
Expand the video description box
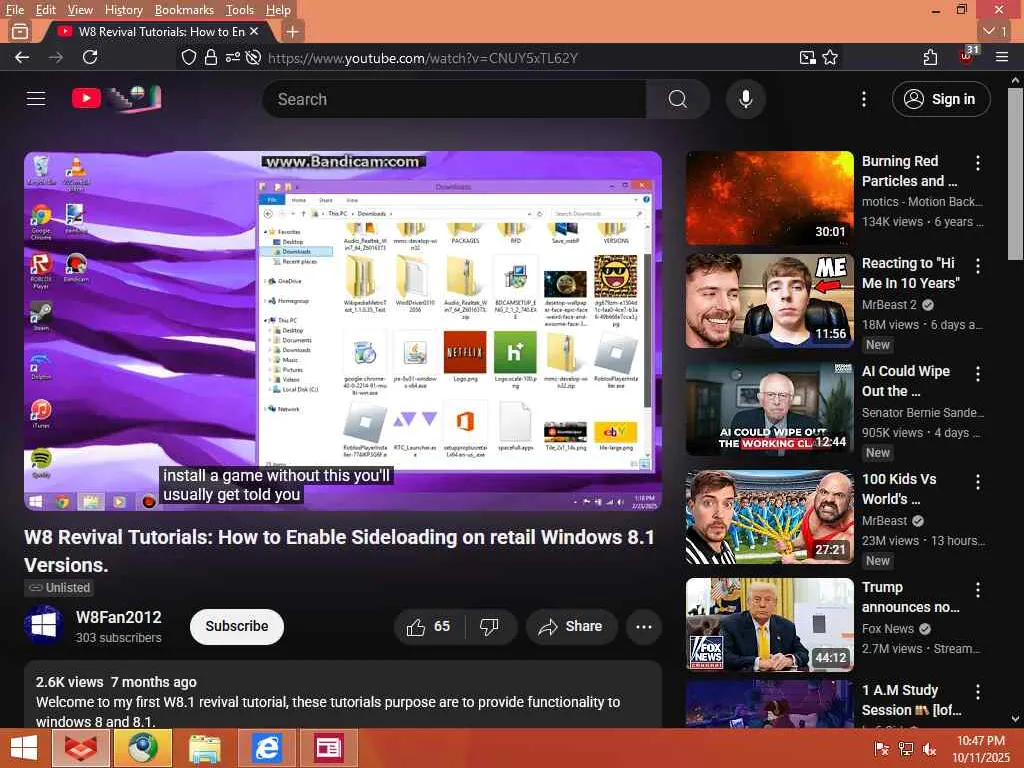point(343,696)
